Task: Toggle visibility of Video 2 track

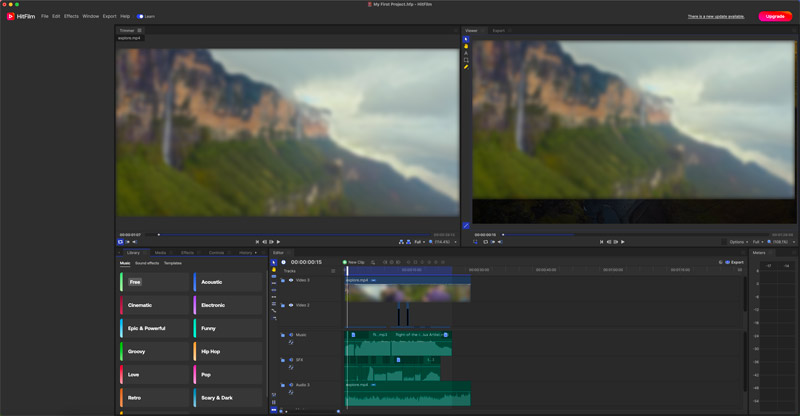Action: tap(291, 305)
